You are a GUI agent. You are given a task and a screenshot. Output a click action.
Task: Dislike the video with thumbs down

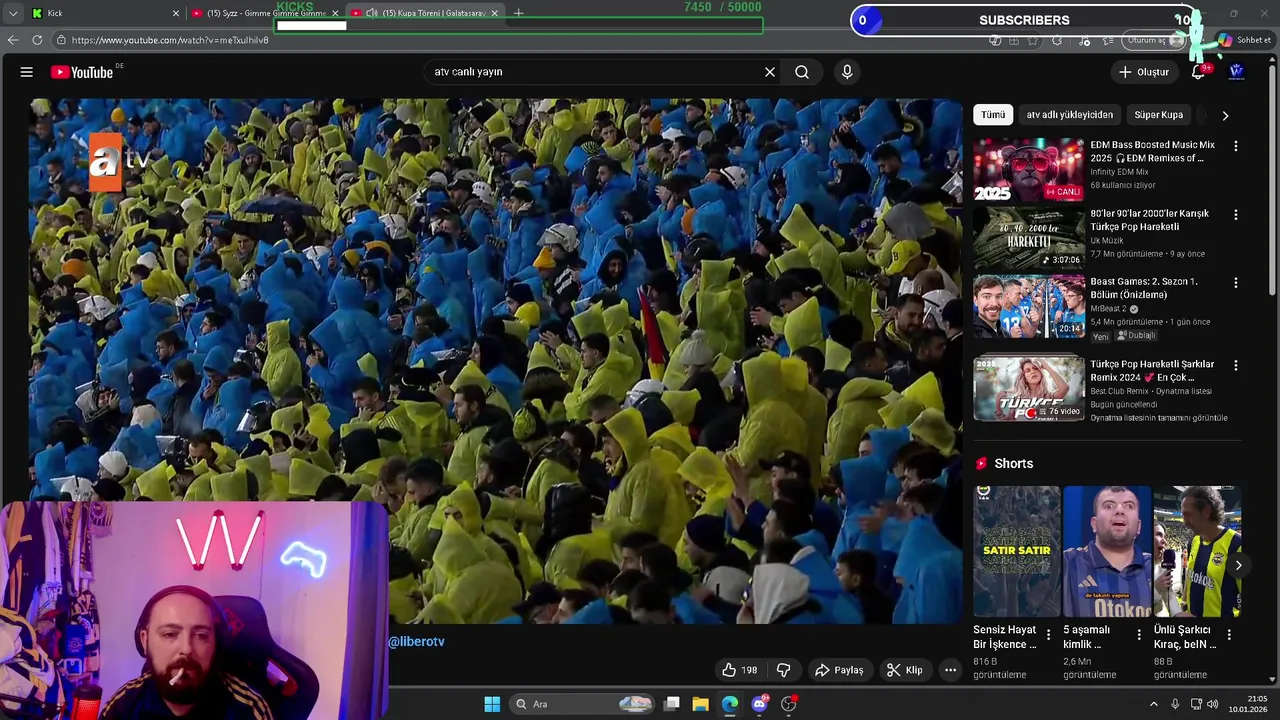coord(784,670)
